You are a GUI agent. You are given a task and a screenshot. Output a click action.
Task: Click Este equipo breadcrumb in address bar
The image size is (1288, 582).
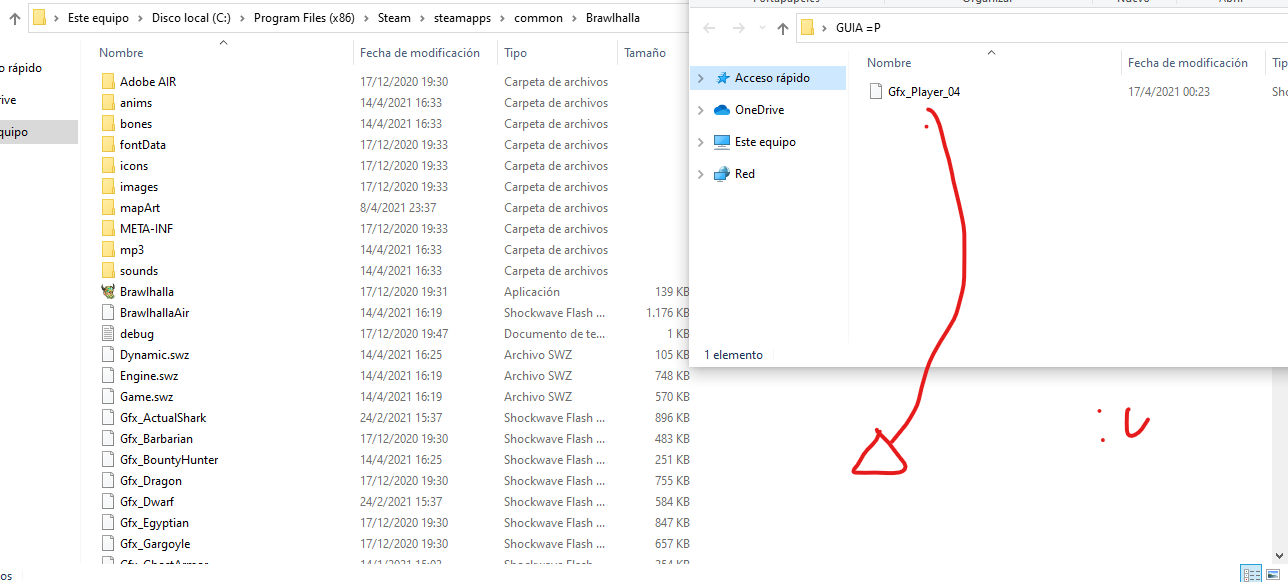[99, 18]
